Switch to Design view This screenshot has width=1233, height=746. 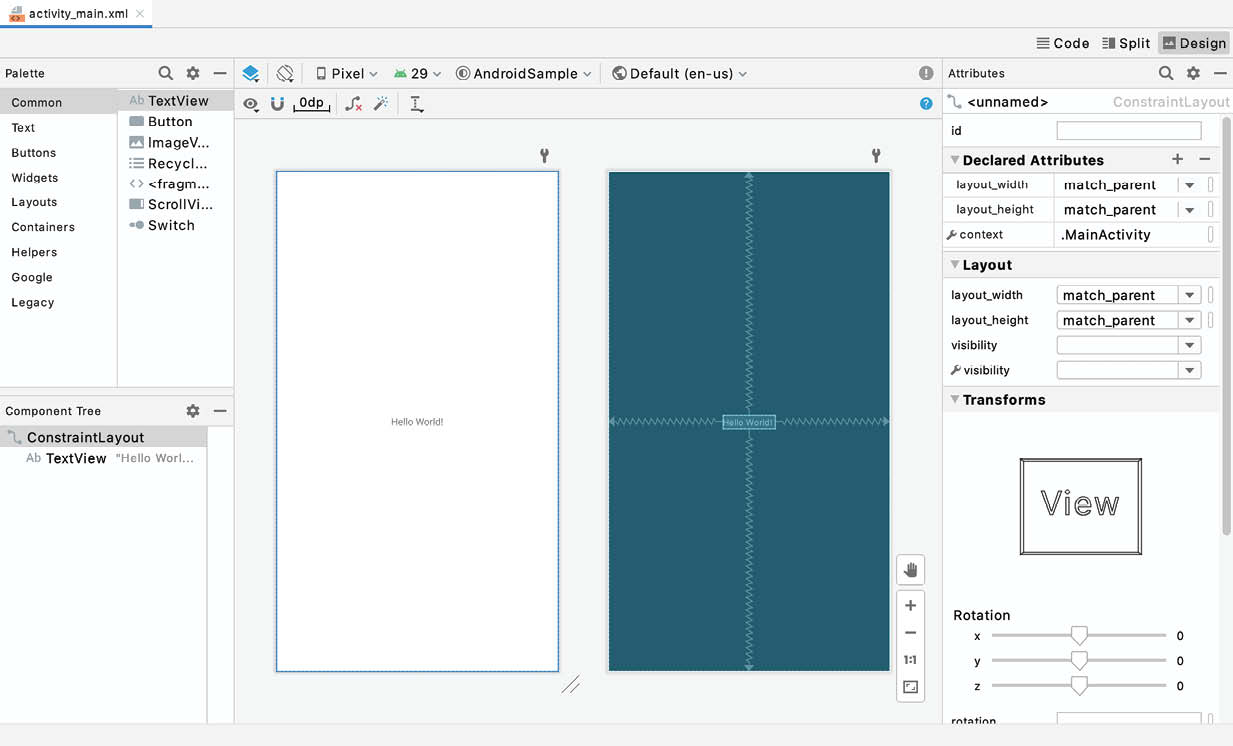pos(1194,43)
